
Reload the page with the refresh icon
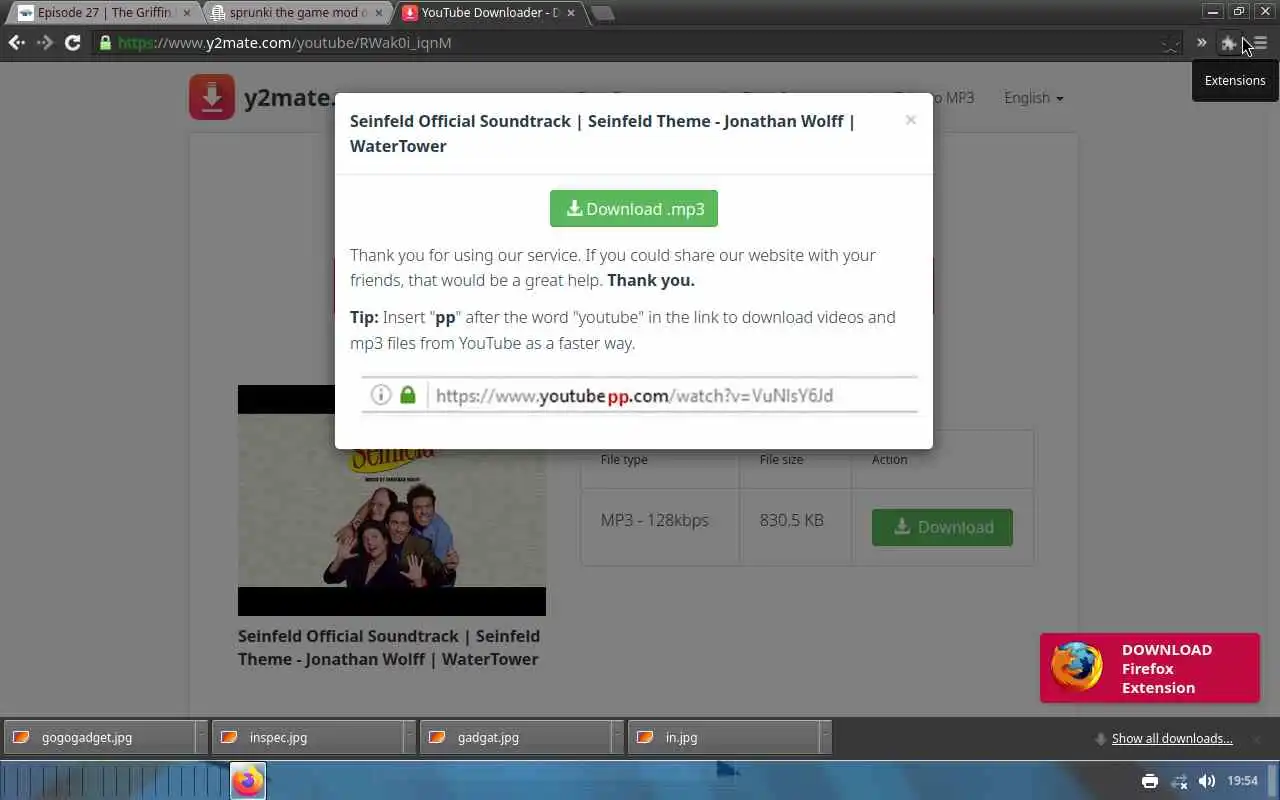72,43
